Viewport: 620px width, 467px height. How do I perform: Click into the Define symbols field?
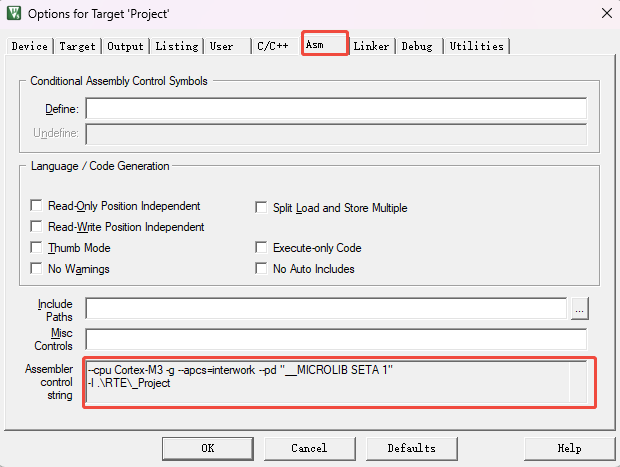(335, 108)
